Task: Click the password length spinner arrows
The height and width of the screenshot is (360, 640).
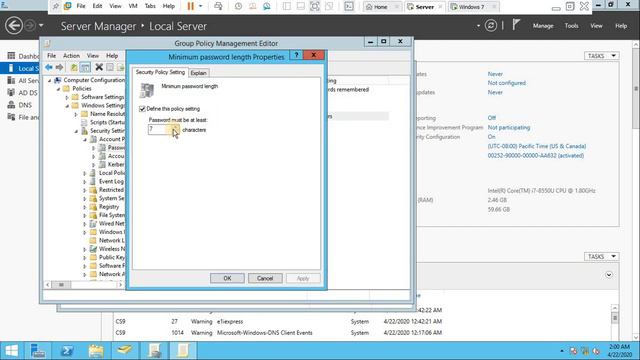Action: [175, 130]
